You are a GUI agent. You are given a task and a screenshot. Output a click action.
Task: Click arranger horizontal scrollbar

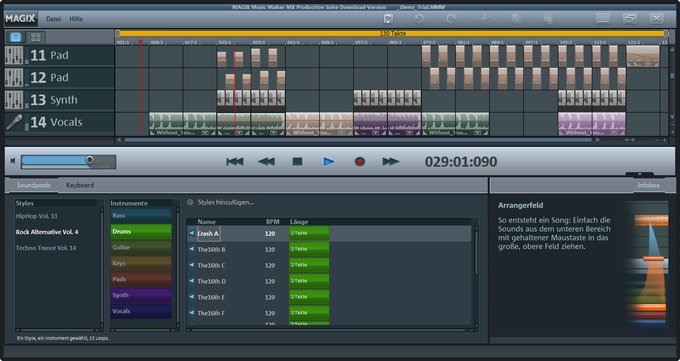pyautogui.click(x=358, y=140)
